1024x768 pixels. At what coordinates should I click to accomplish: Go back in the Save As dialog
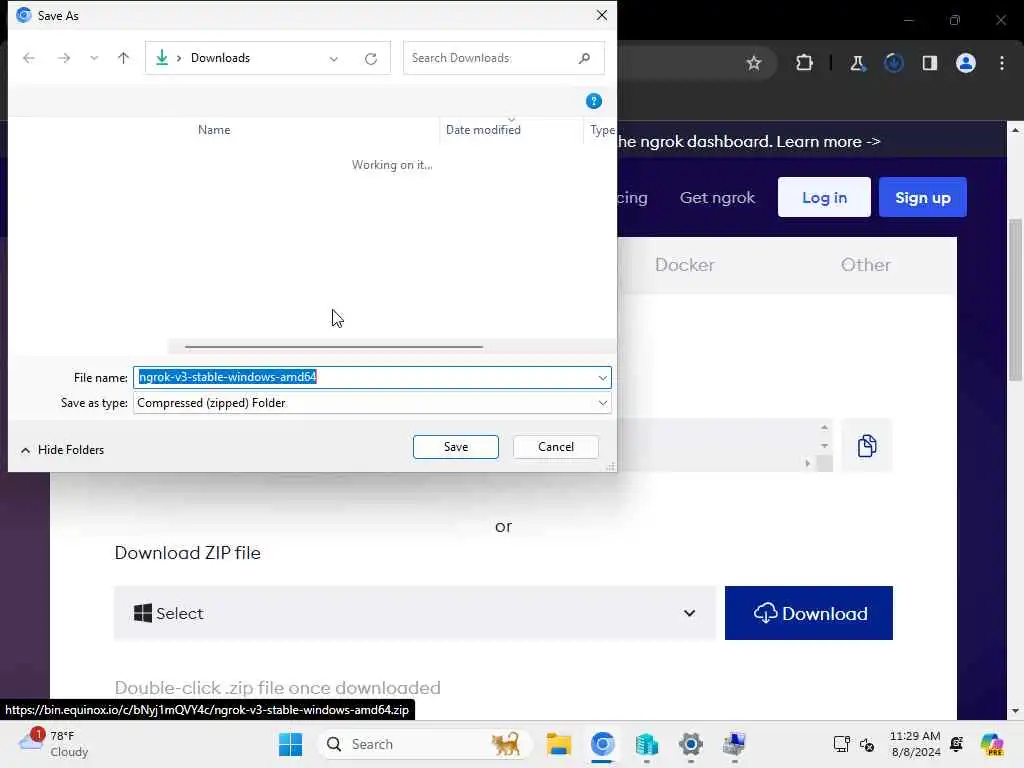coord(29,58)
